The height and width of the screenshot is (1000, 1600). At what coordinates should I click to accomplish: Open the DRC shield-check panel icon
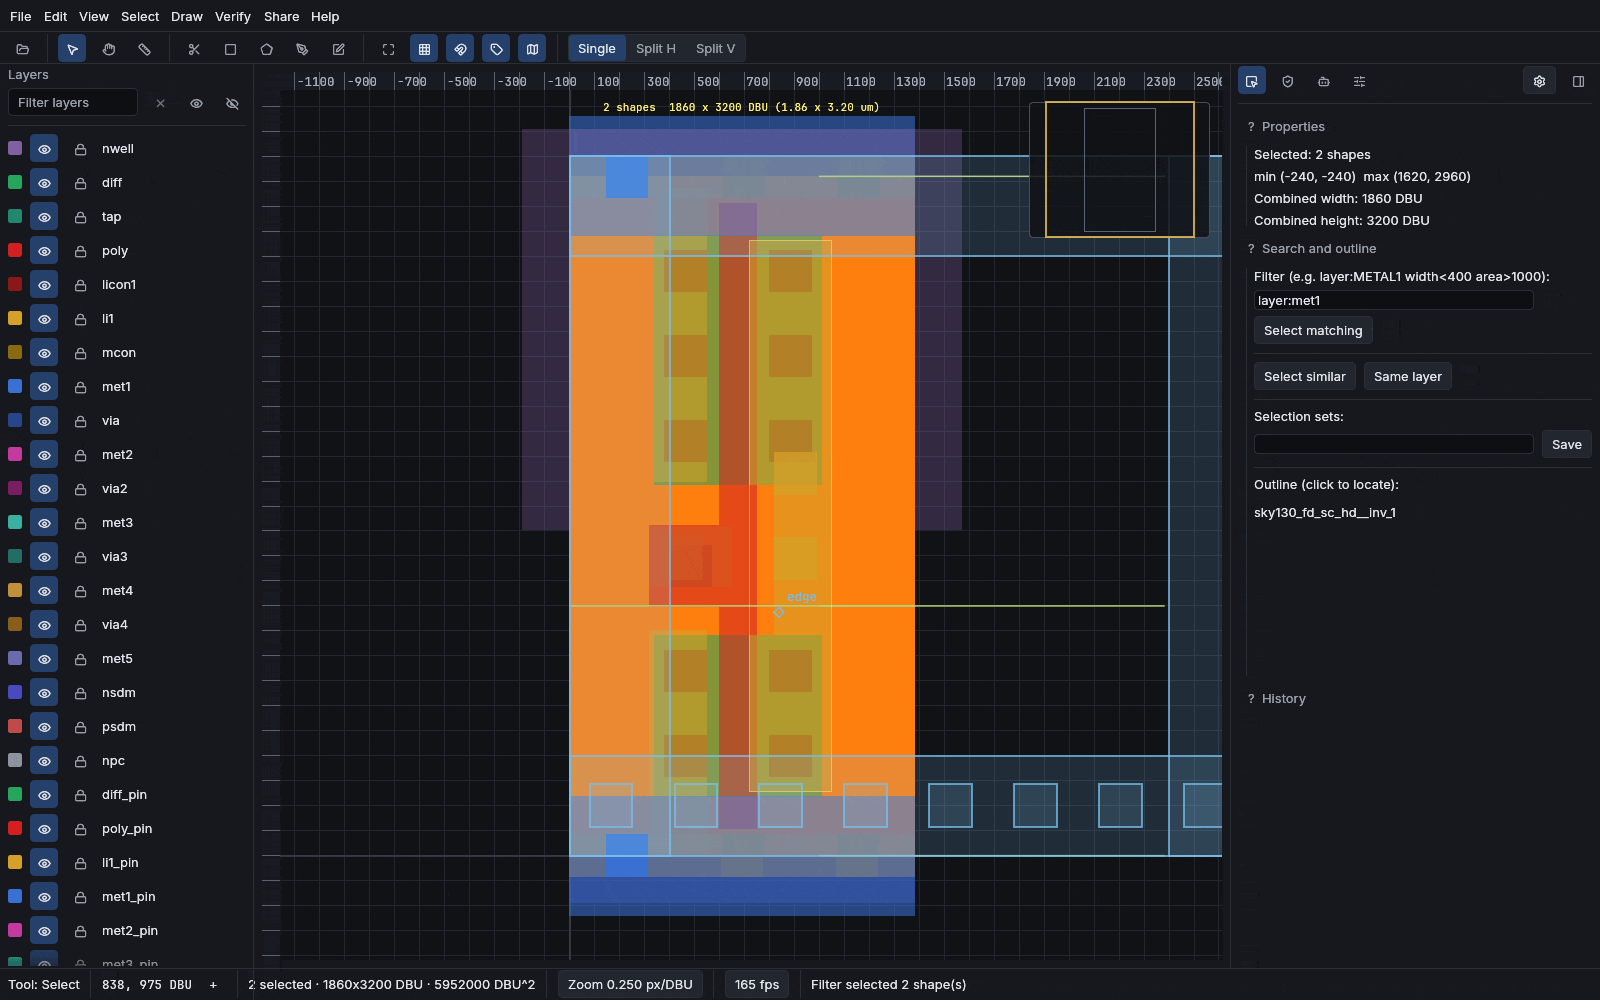click(x=1288, y=81)
